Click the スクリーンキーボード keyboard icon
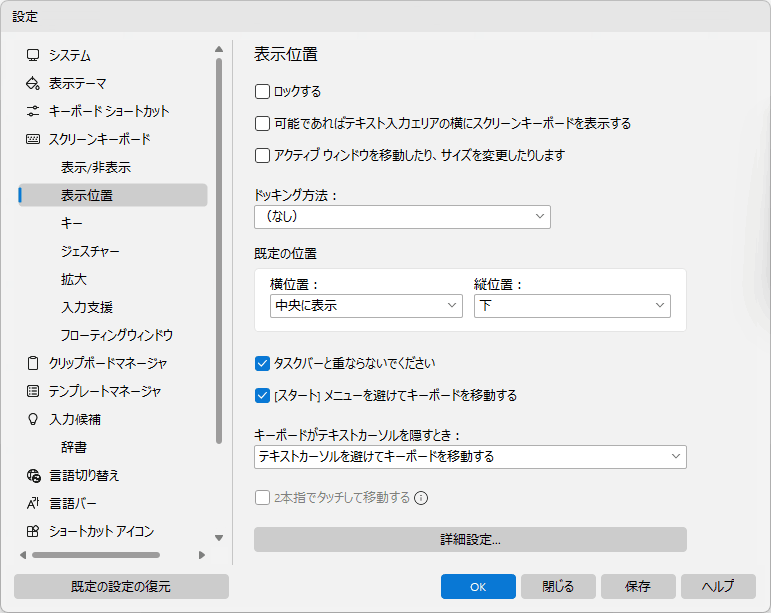Screen dimensions: 771x613 (x=33, y=139)
